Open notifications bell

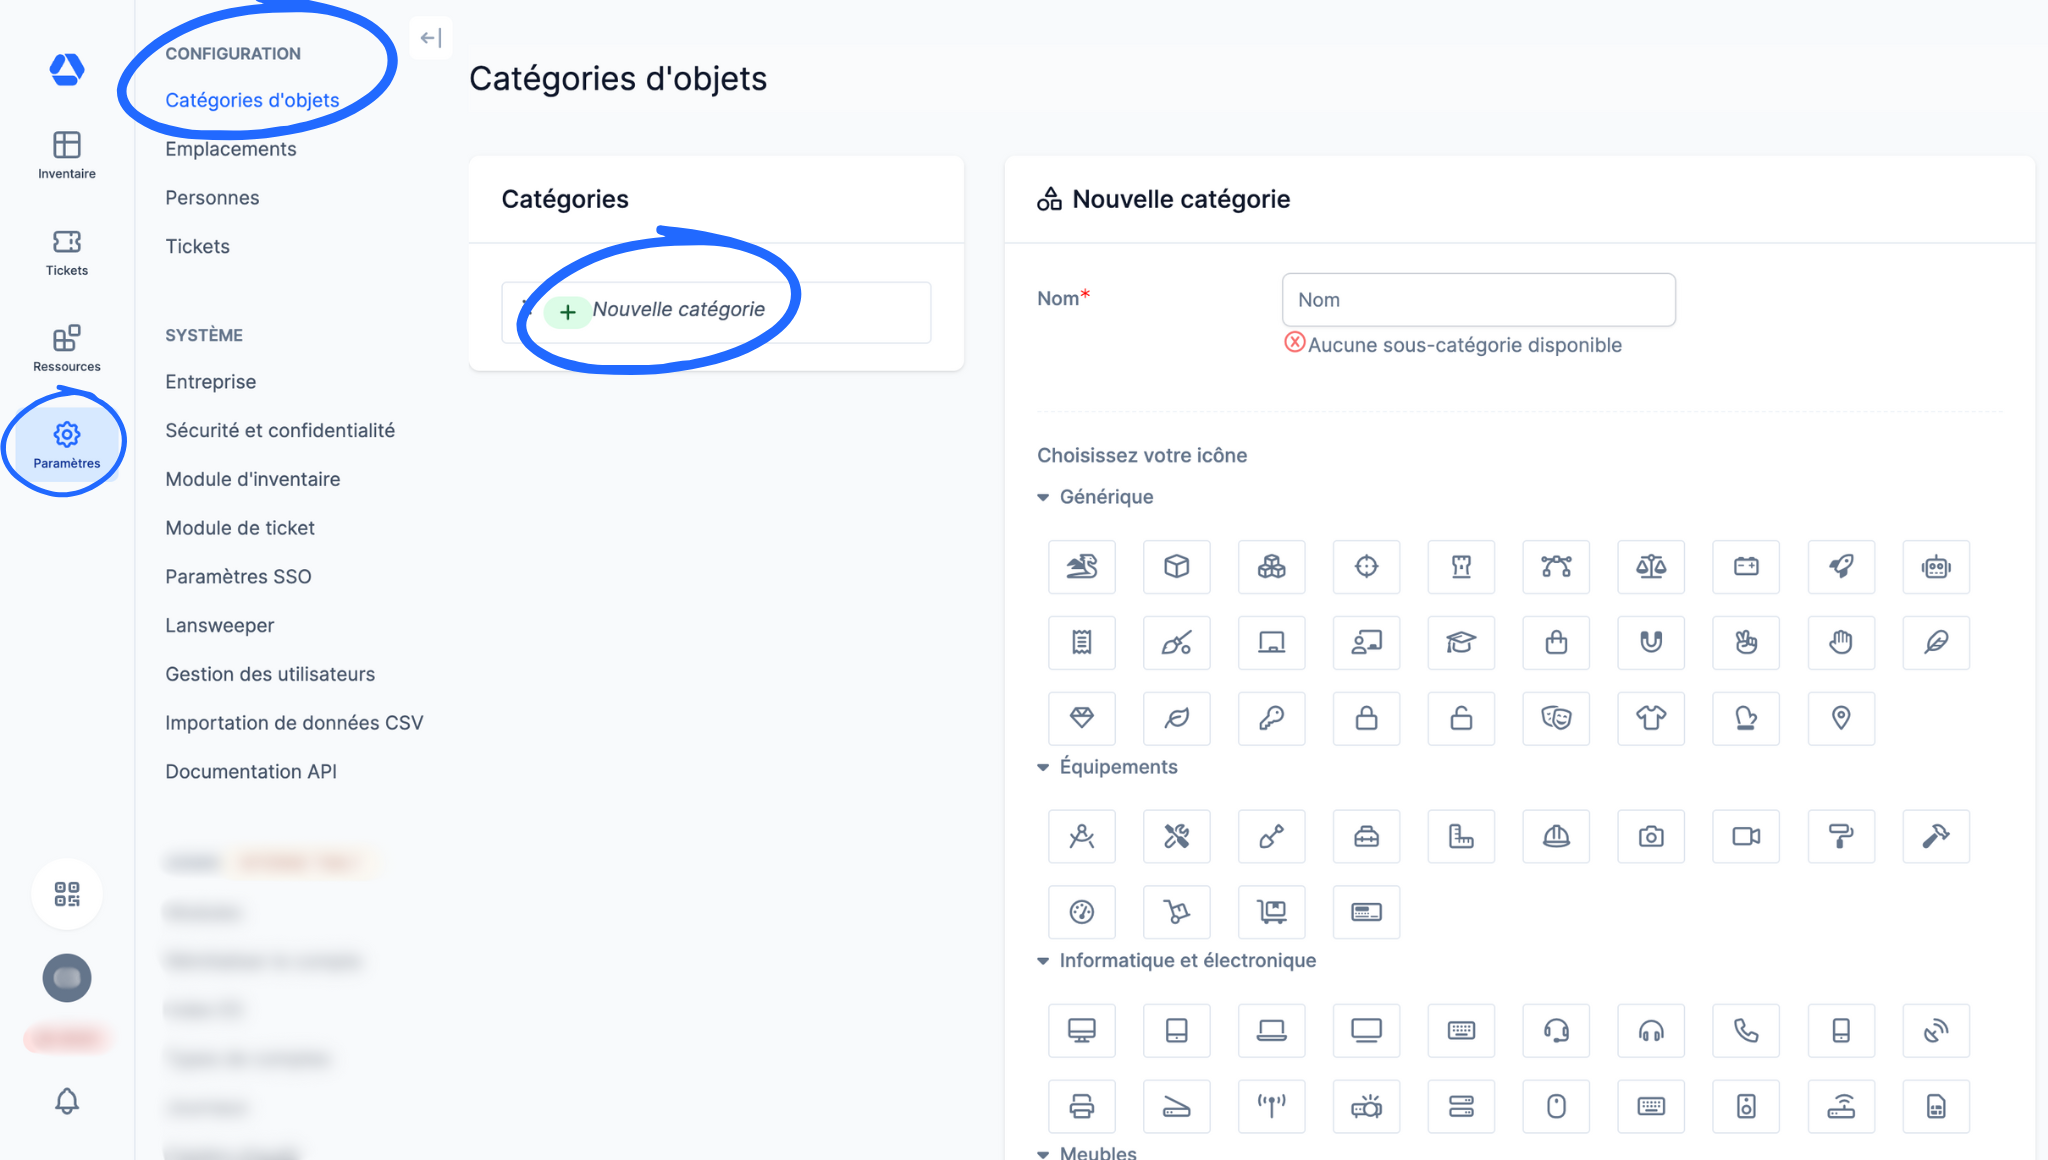(x=67, y=1101)
